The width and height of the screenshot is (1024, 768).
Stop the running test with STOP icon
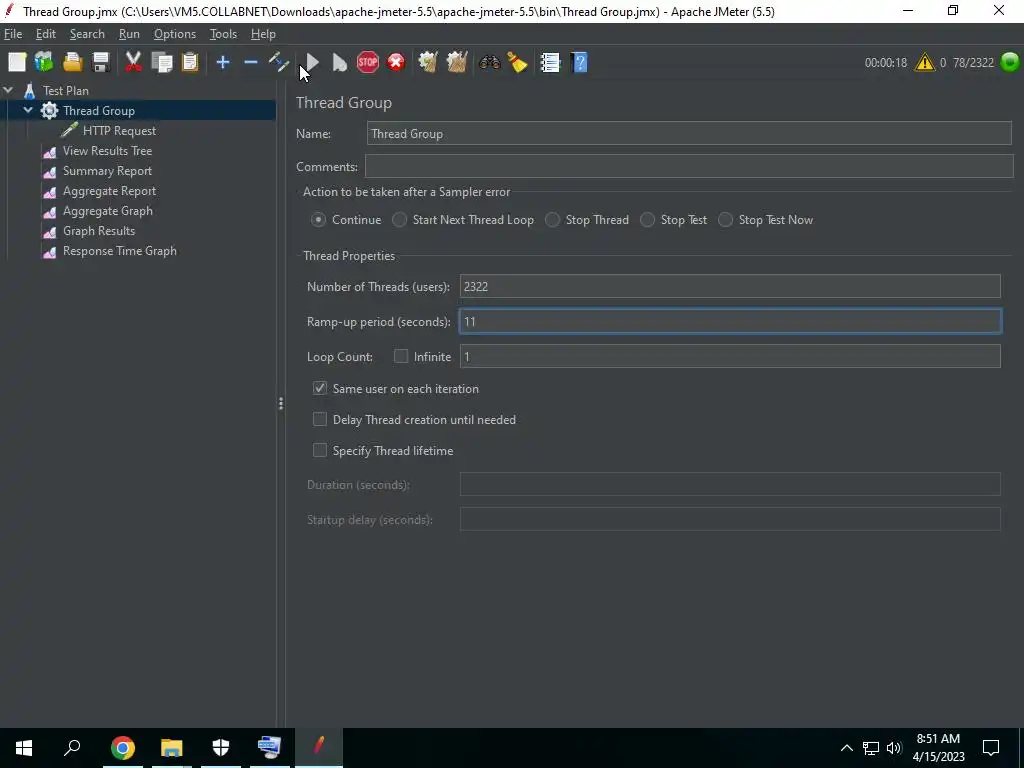(x=368, y=62)
